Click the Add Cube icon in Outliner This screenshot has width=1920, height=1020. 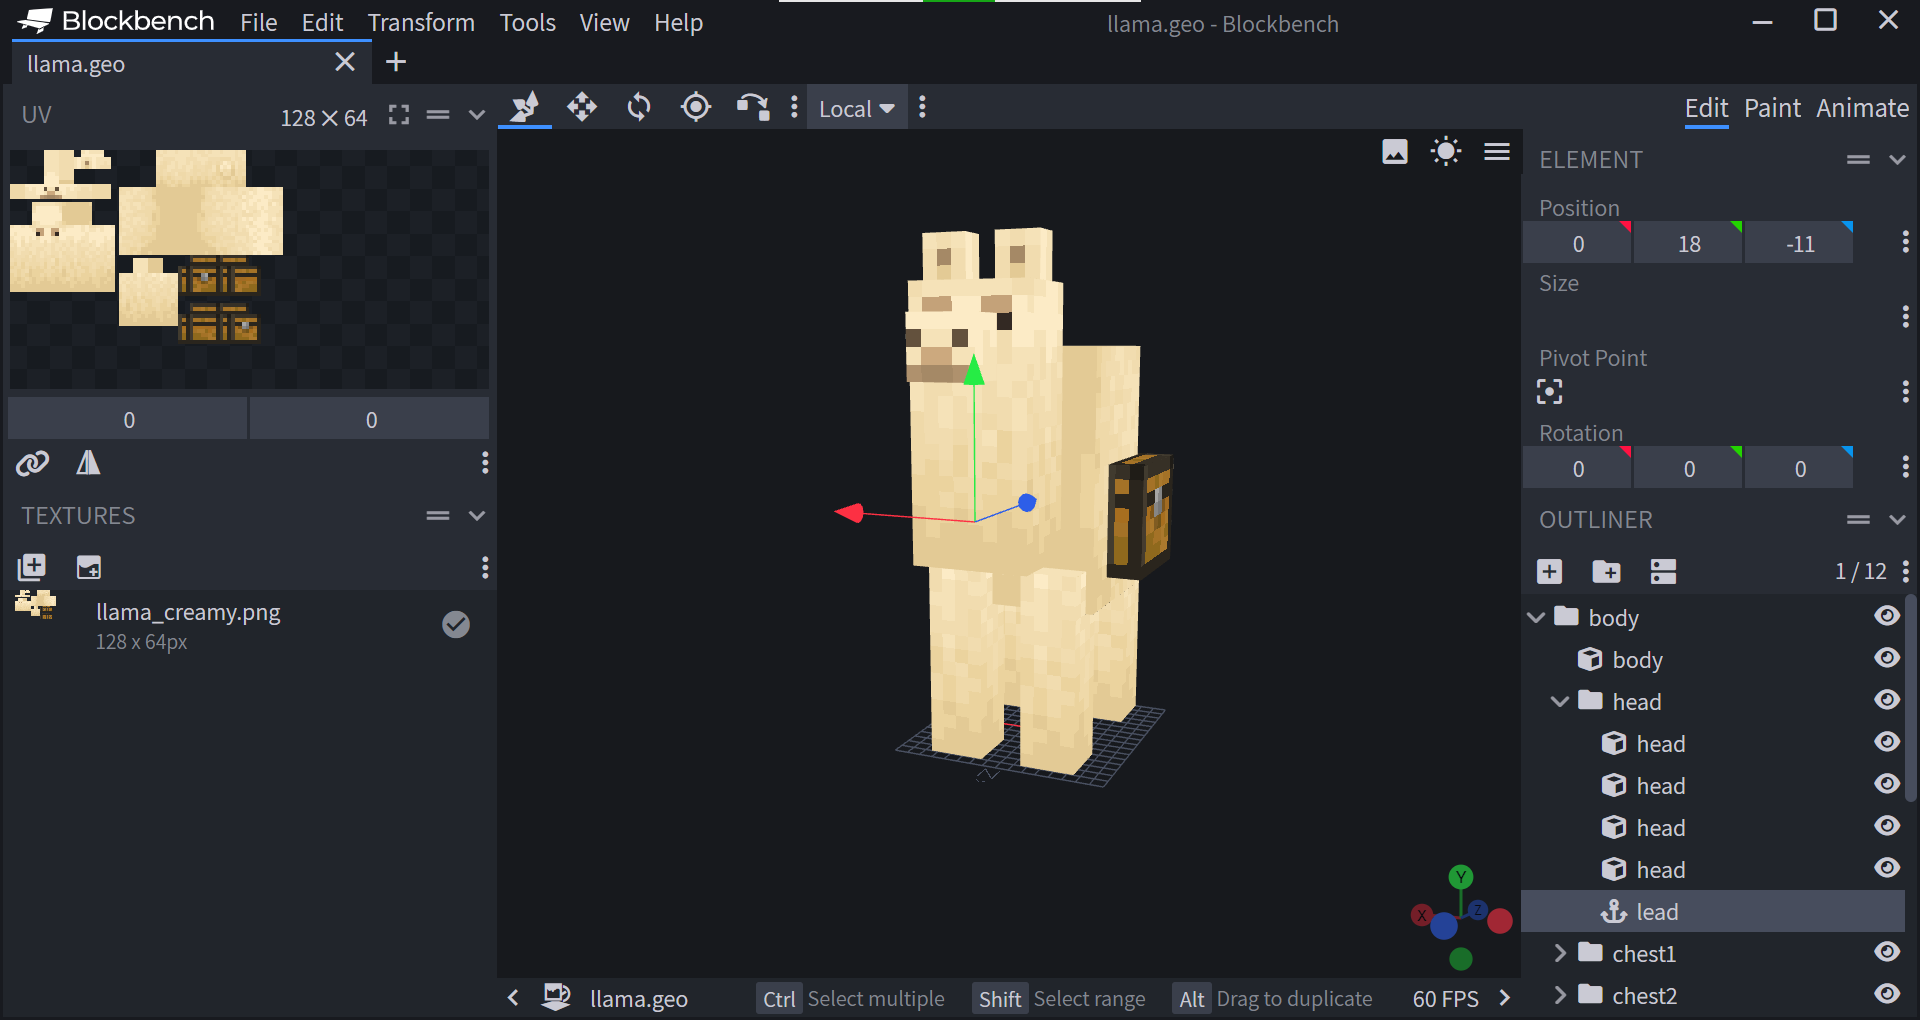pyautogui.click(x=1550, y=571)
